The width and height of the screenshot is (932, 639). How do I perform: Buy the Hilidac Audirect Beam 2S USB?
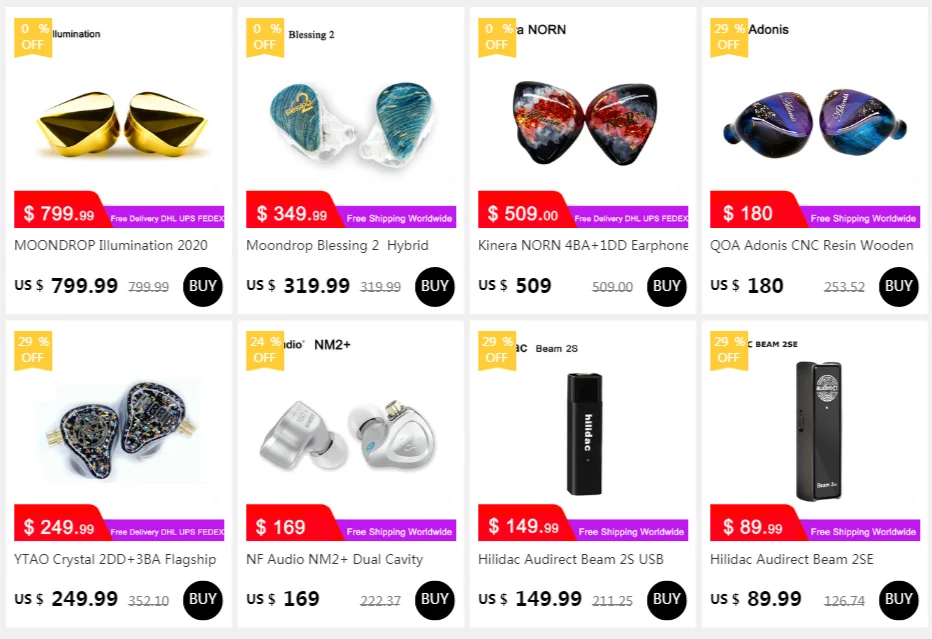click(x=667, y=599)
